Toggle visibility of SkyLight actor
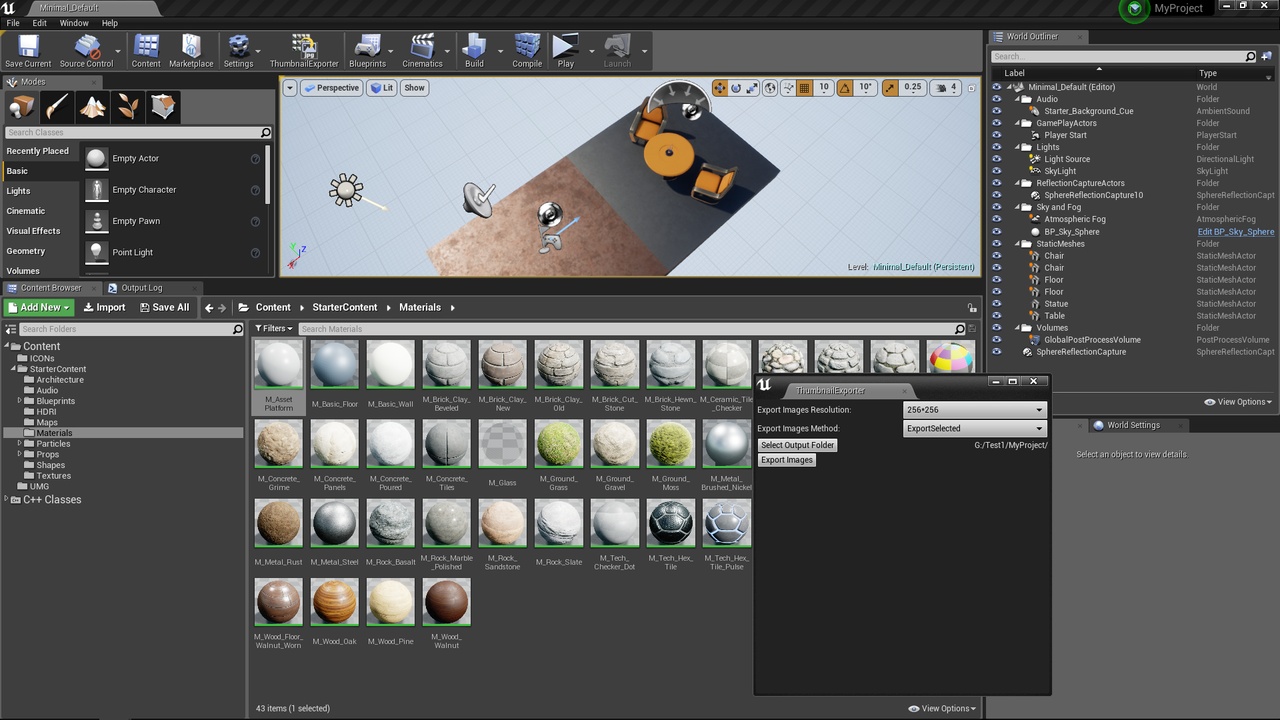Screen dimensions: 1280x720 click(x=996, y=171)
